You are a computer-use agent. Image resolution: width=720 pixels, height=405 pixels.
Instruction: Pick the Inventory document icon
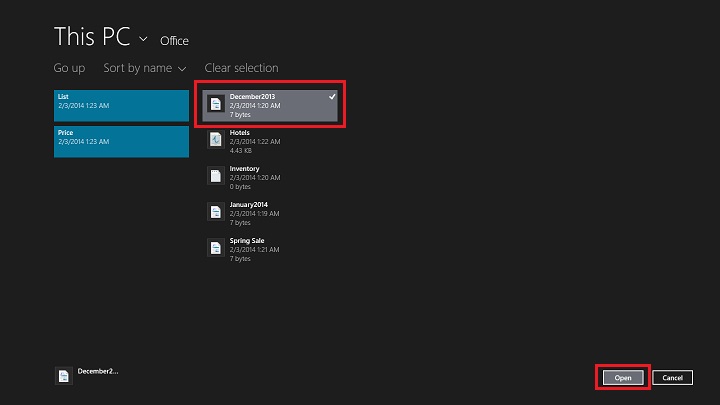click(x=216, y=176)
